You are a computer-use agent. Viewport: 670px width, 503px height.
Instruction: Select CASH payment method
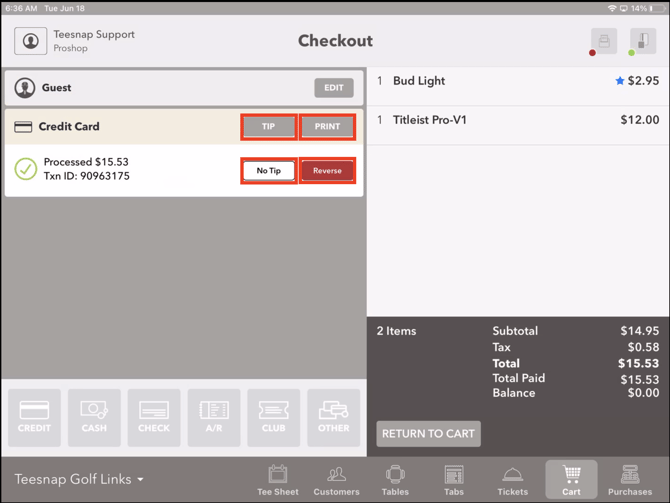coord(94,418)
